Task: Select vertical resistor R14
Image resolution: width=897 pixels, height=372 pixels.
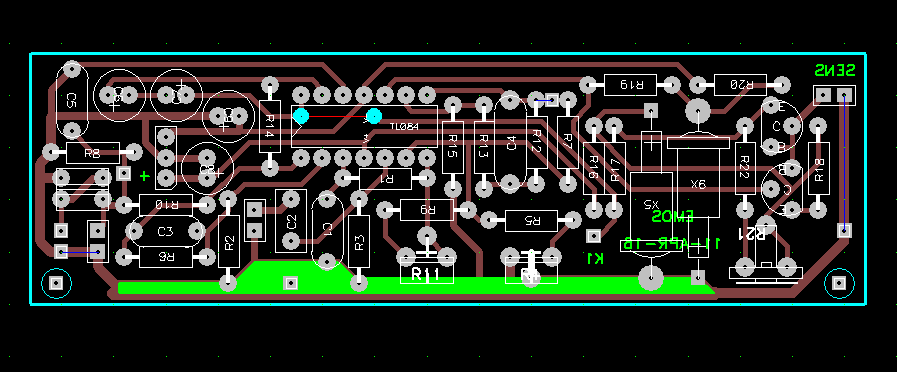Action: [270, 126]
